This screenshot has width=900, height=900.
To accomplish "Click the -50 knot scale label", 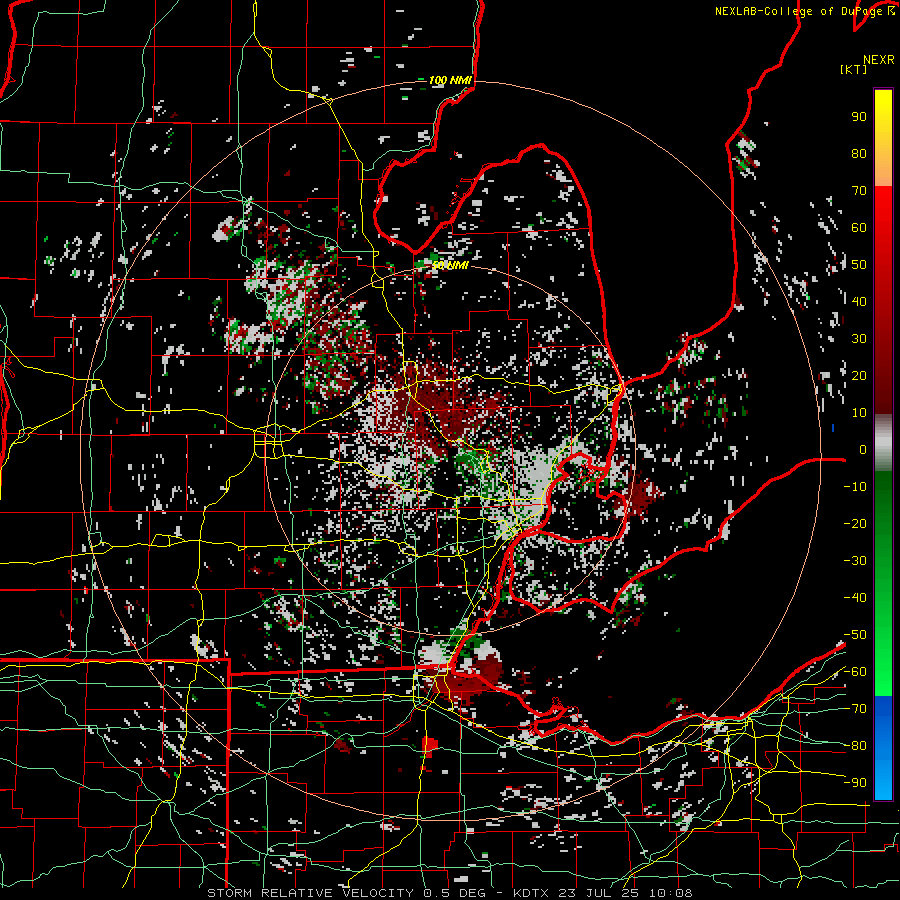I will pos(855,635).
